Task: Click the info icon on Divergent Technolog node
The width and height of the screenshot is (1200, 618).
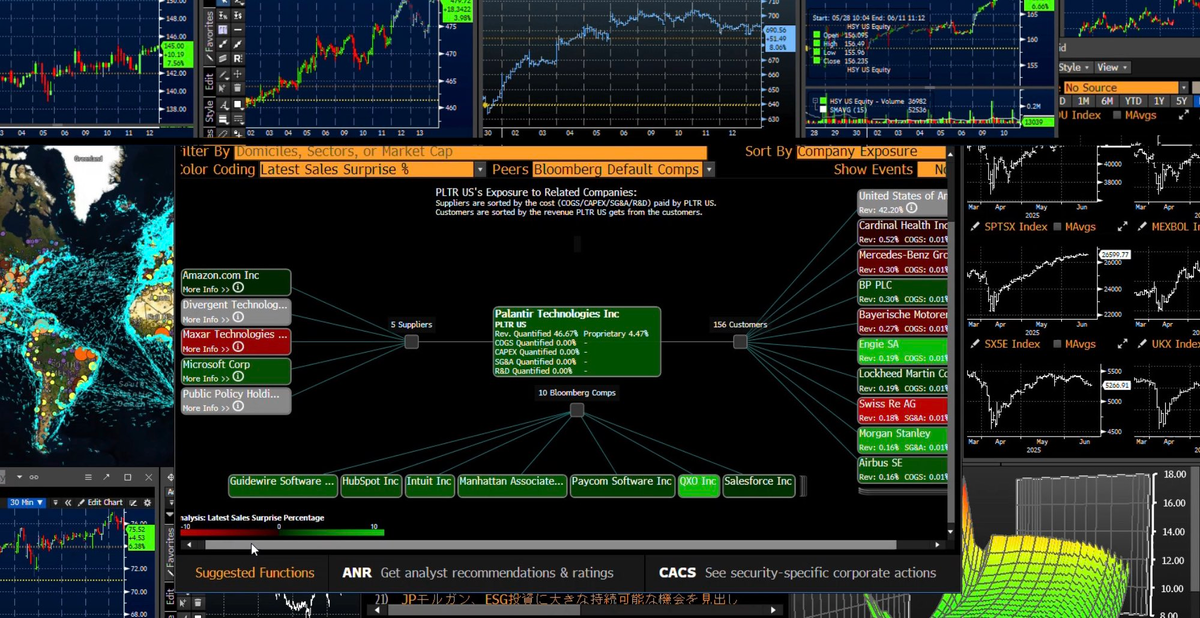Action: [x=238, y=318]
